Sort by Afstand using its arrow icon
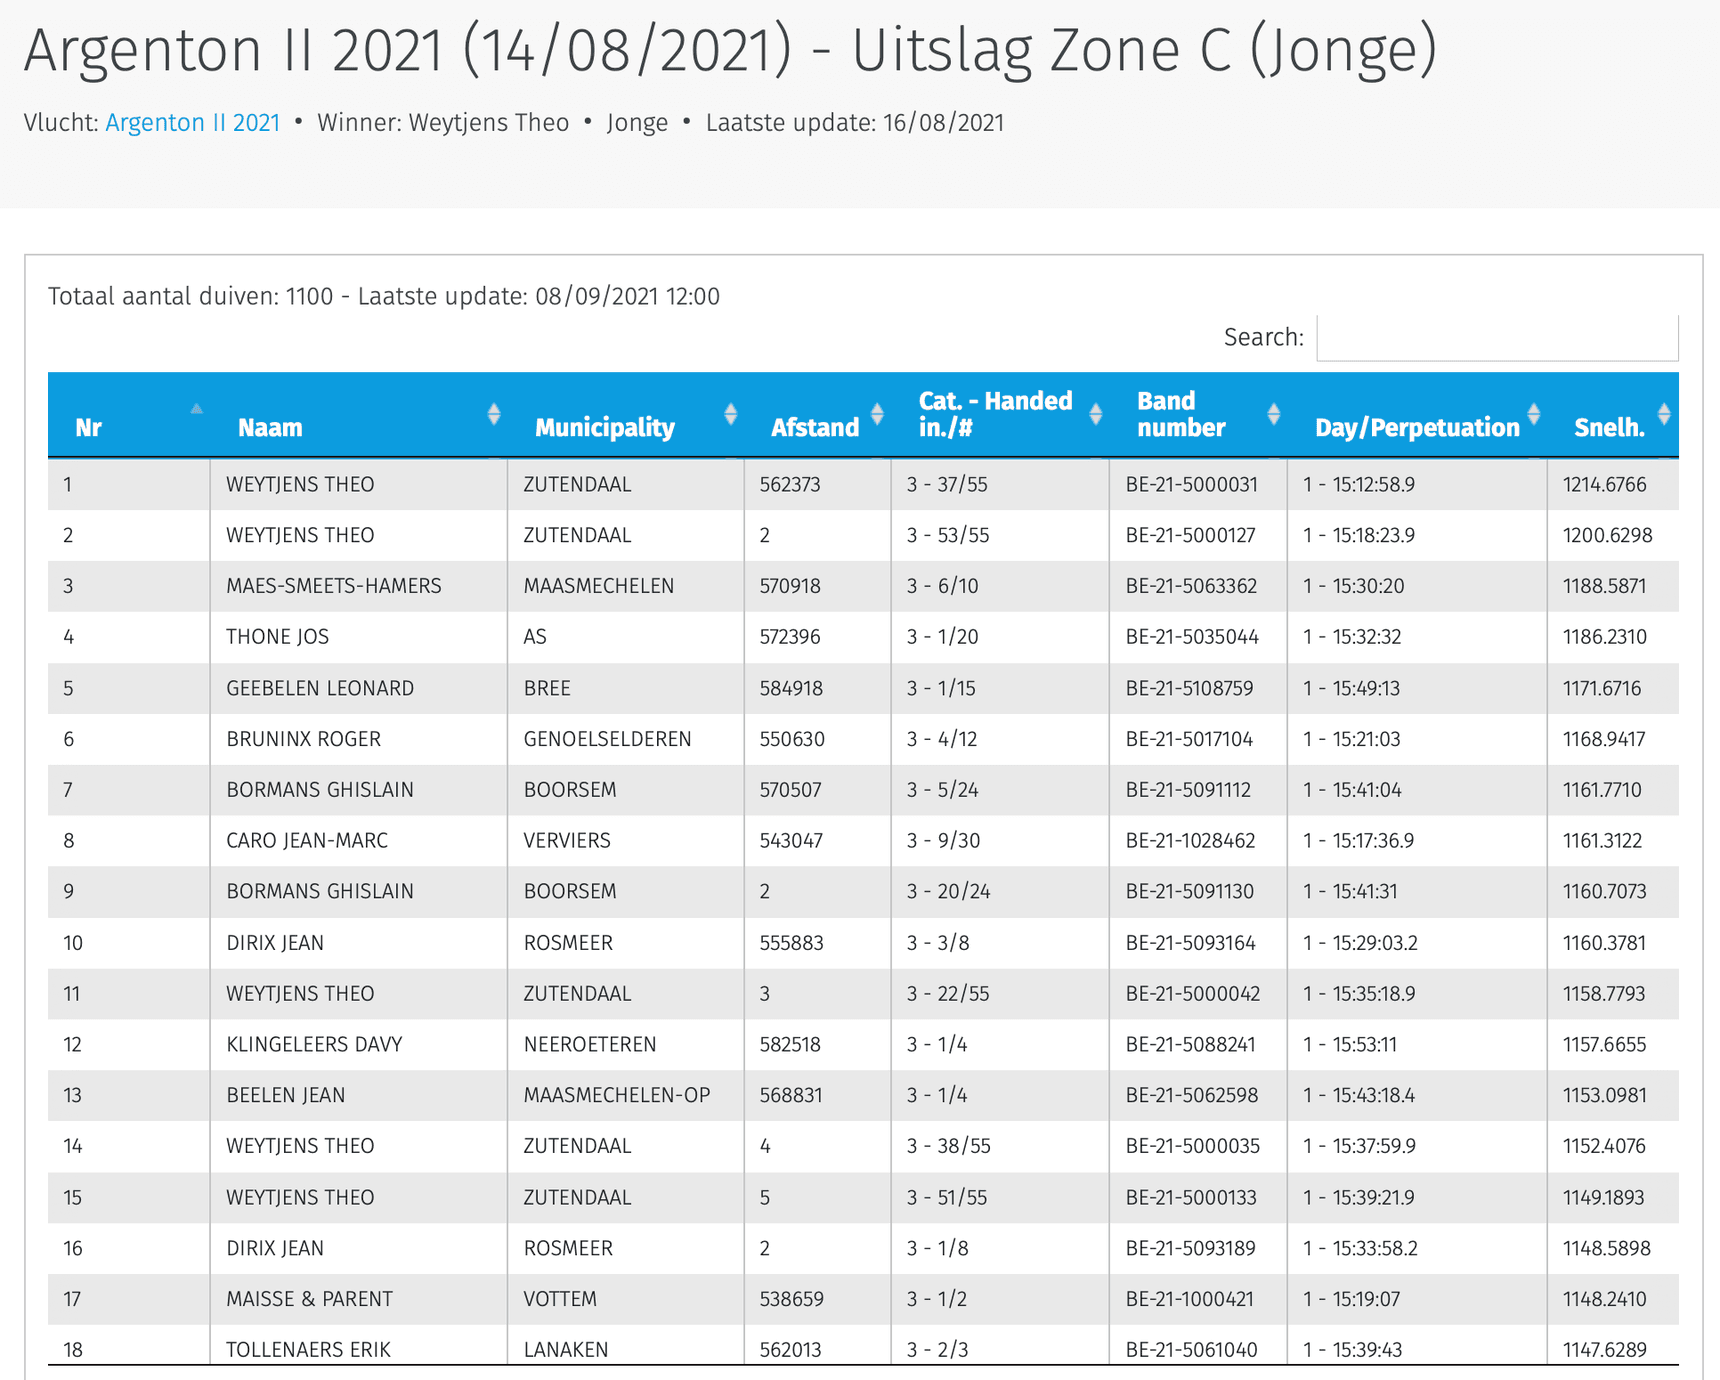The width and height of the screenshot is (1720, 1380). tap(877, 415)
